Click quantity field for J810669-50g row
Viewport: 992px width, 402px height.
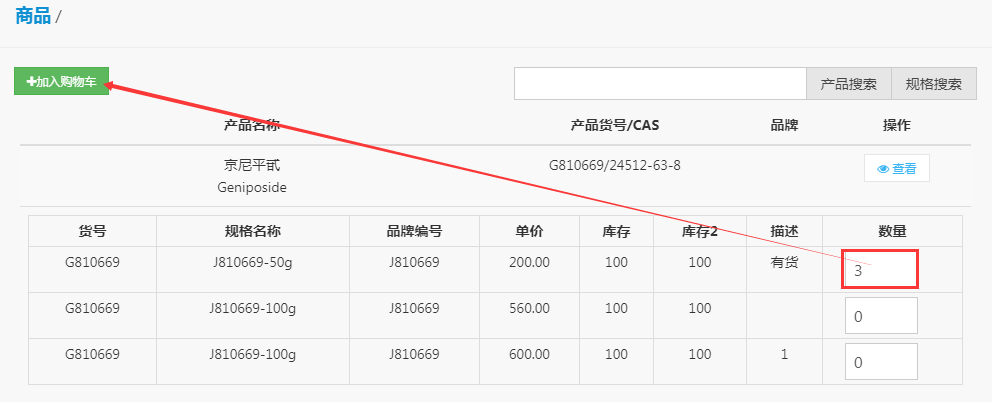tap(880, 269)
